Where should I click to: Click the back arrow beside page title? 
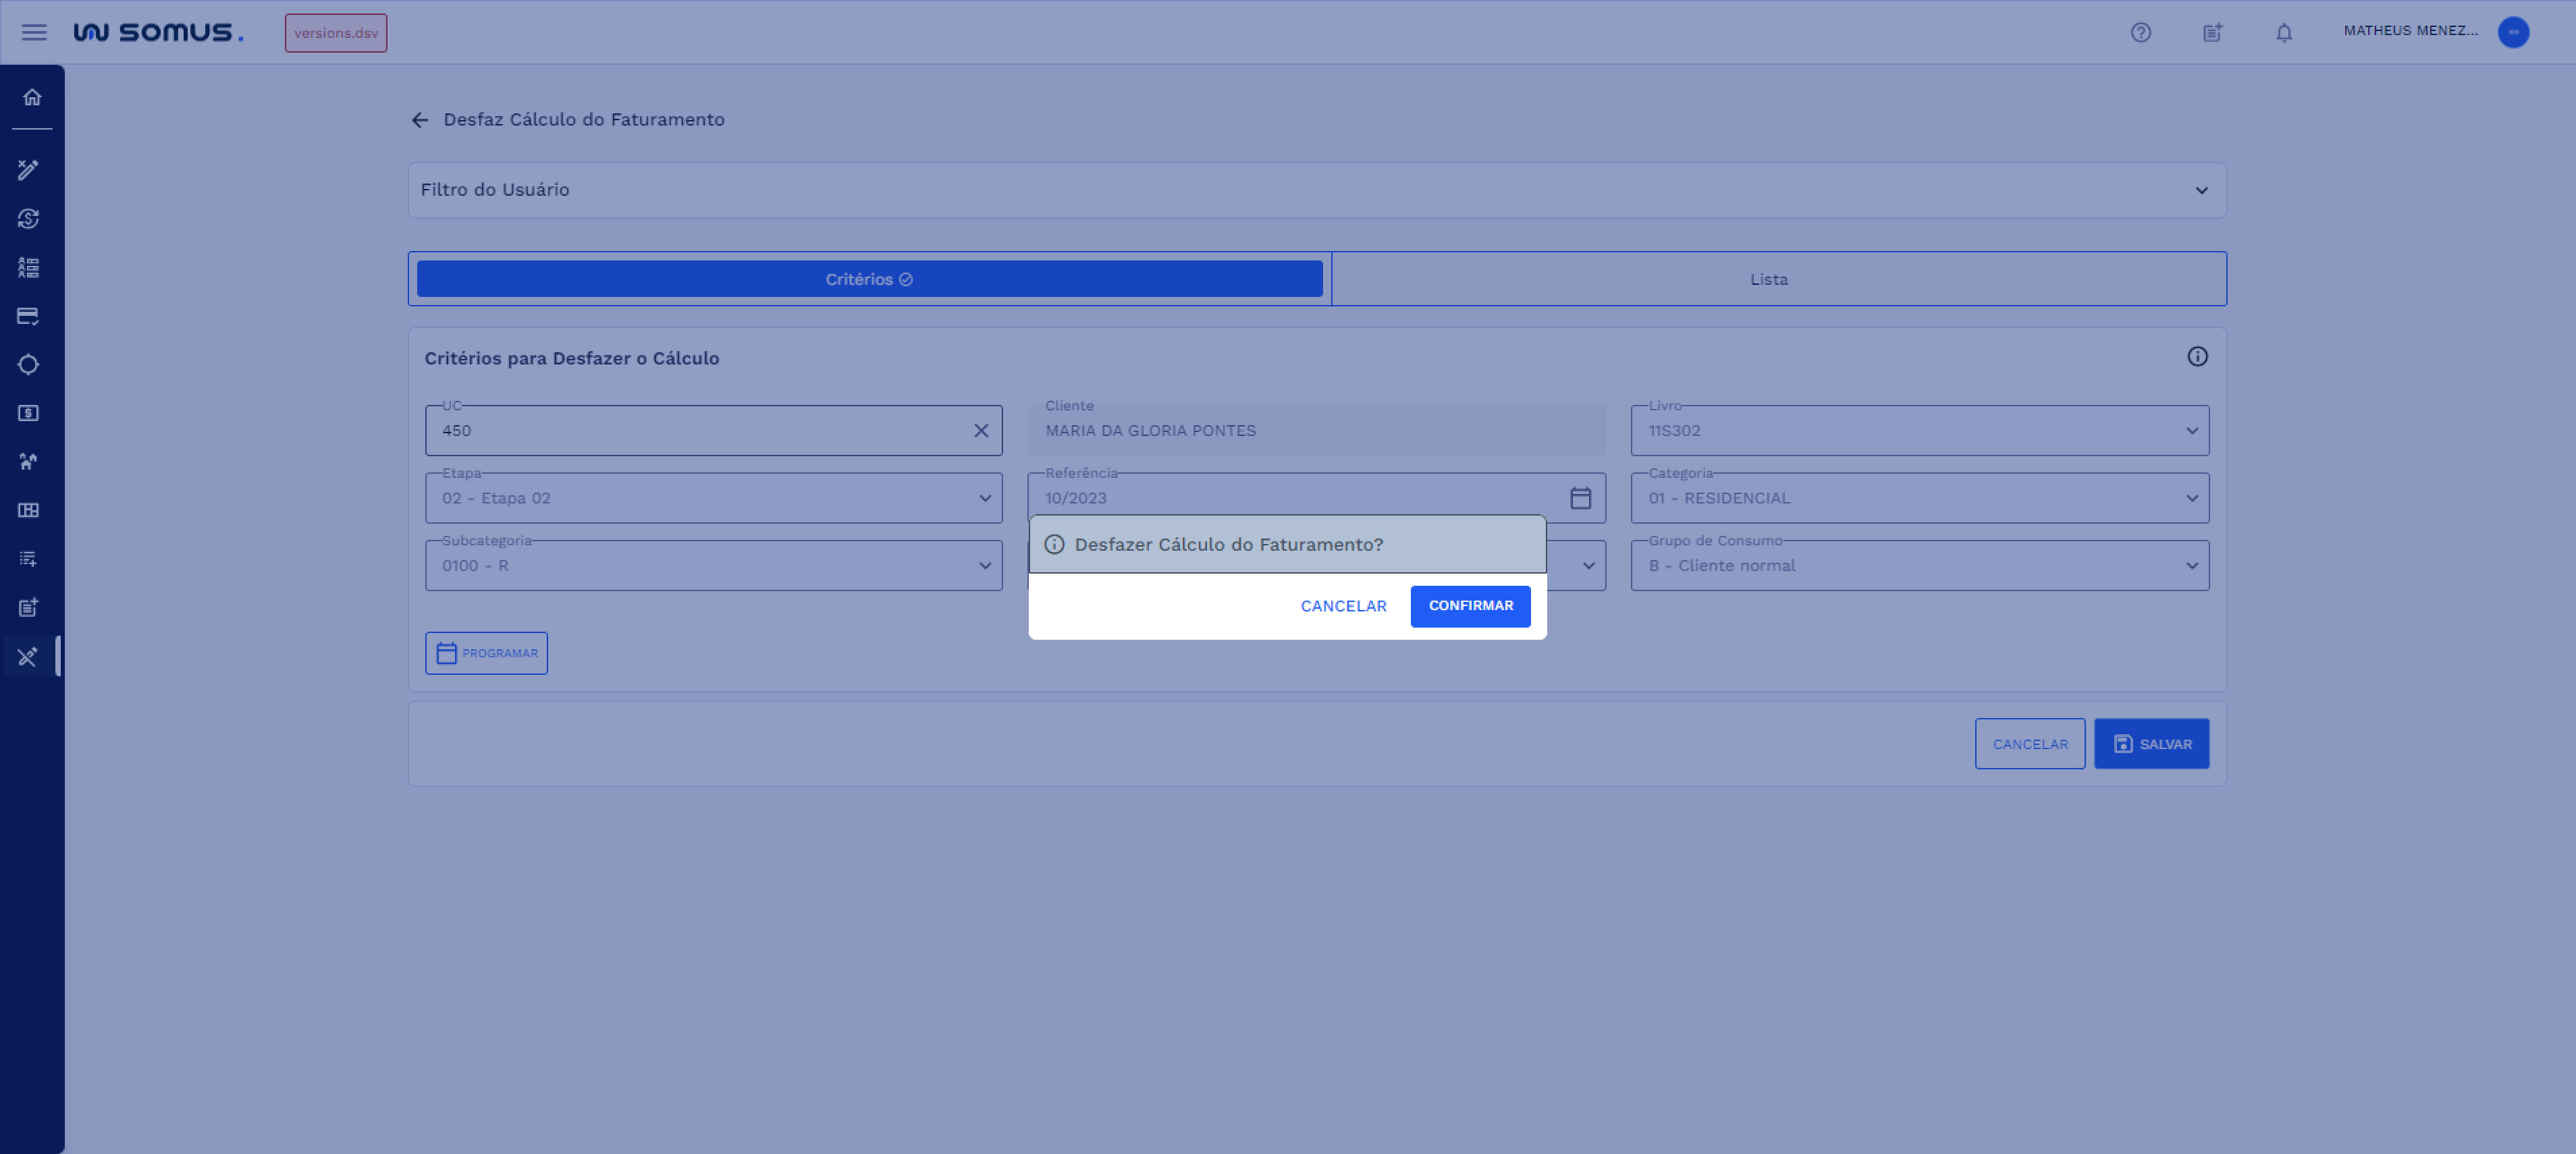point(420,120)
